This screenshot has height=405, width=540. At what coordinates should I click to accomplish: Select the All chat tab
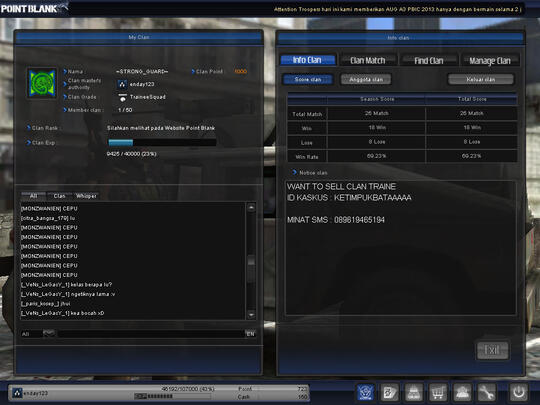point(33,196)
